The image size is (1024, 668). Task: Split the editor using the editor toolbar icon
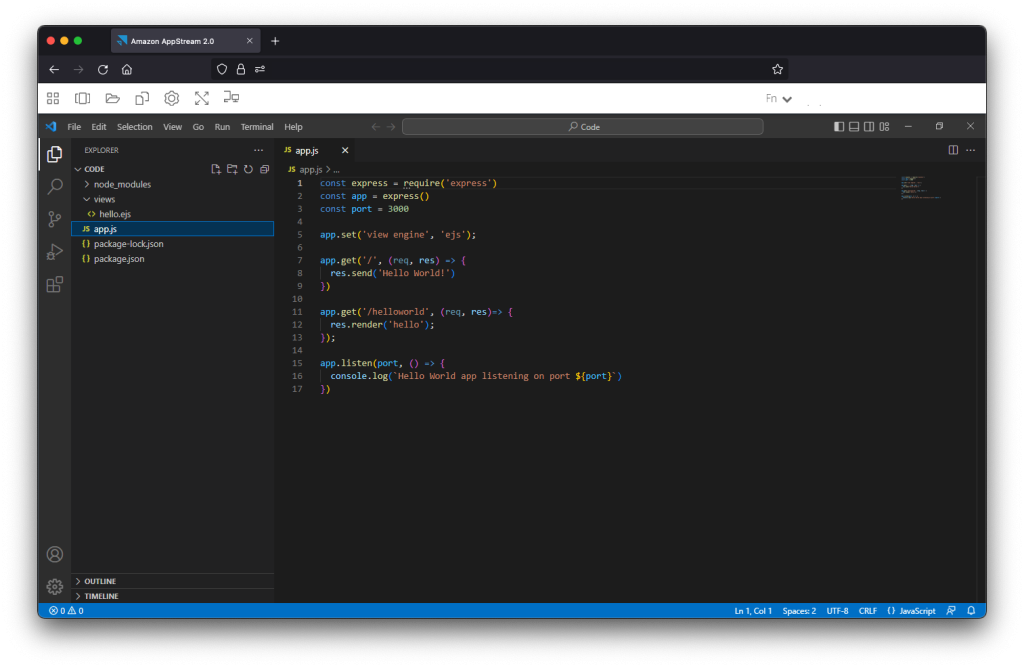952,149
